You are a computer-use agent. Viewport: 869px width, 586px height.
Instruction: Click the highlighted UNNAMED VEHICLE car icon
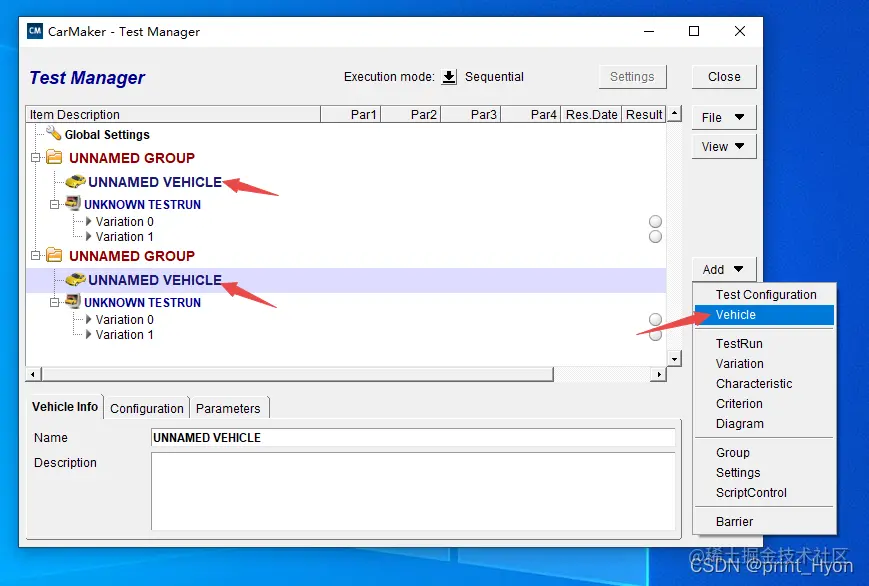(75, 279)
